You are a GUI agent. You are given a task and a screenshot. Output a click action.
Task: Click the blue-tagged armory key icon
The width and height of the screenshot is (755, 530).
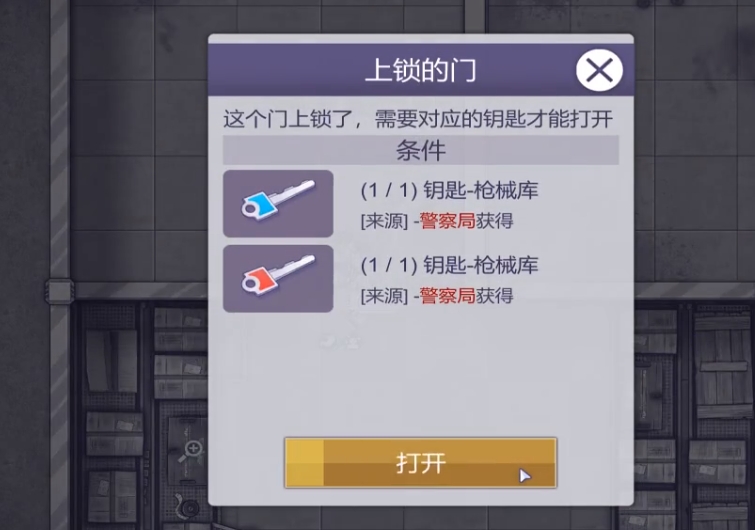pyautogui.click(x=278, y=203)
